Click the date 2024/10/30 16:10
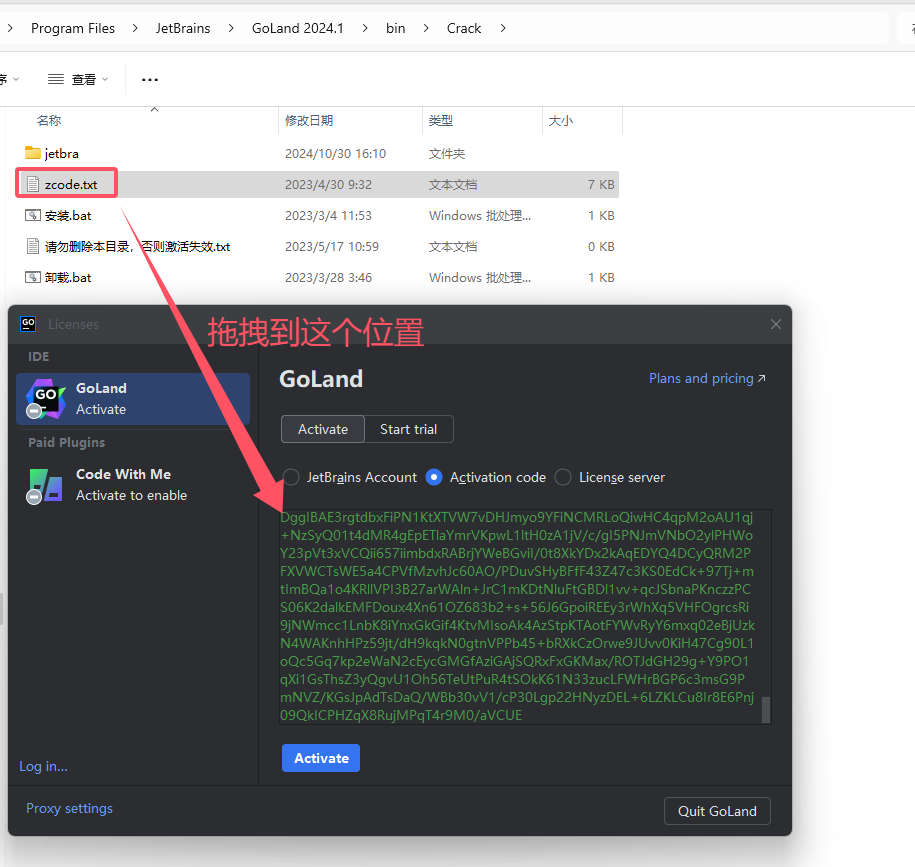Viewport: 915px width, 867px height. click(336, 153)
